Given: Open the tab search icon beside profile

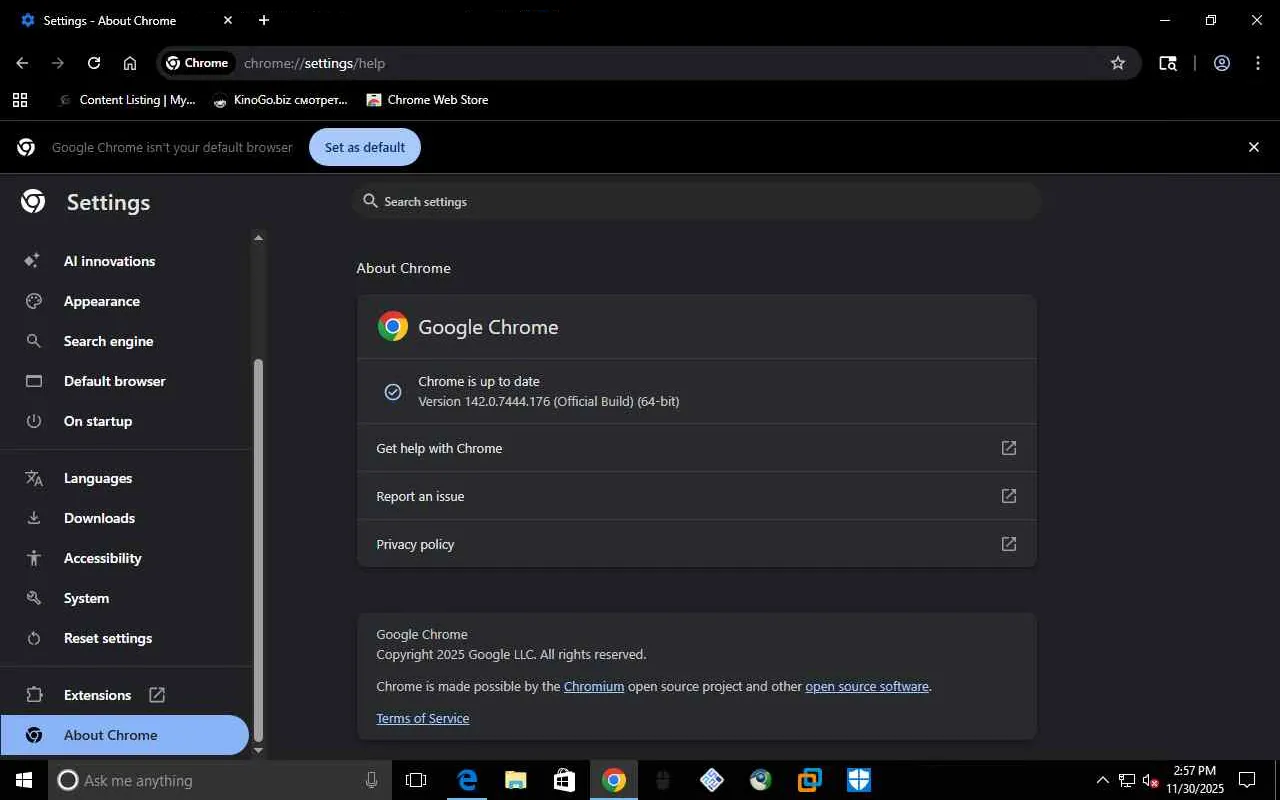Looking at the screenshot, I should tap(1168, 63).
